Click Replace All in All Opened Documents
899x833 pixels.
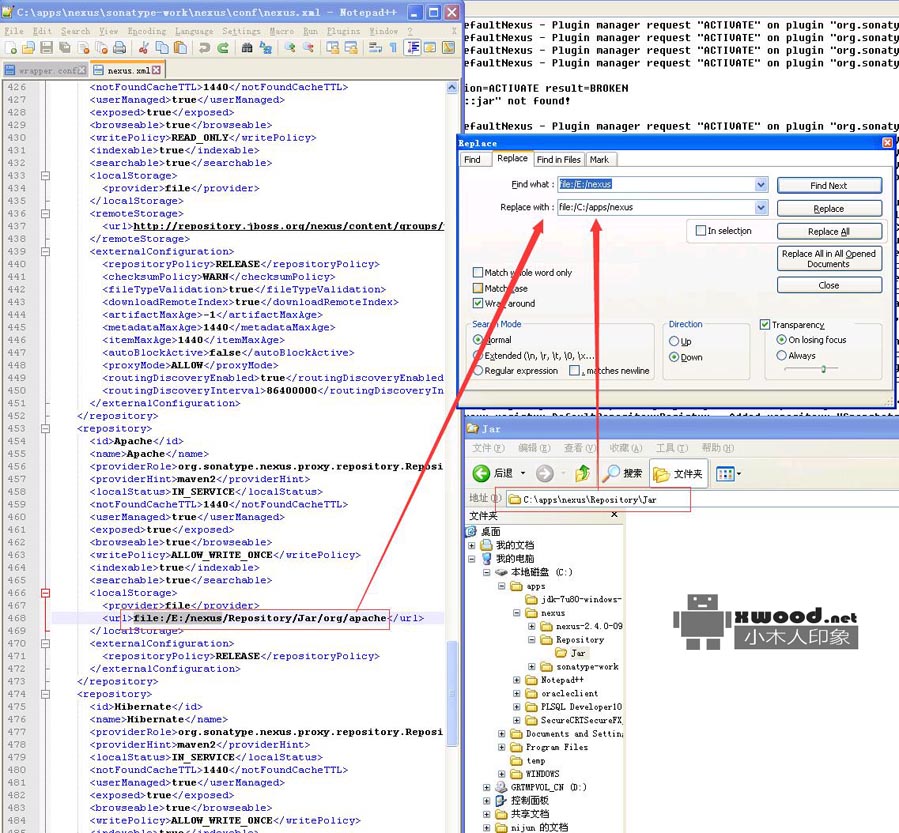coord(829,259)
